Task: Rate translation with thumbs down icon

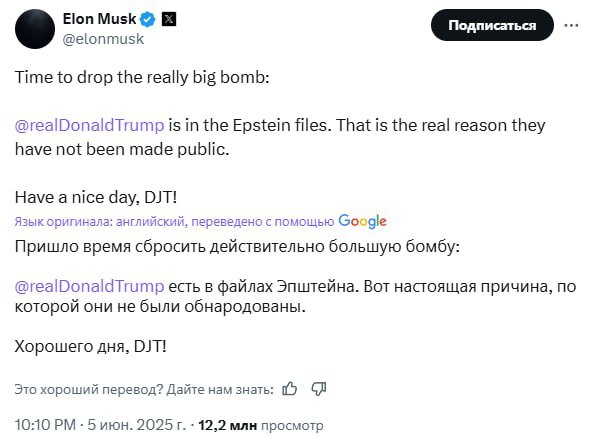Action: pyautogui.click(x=319, y=389)
